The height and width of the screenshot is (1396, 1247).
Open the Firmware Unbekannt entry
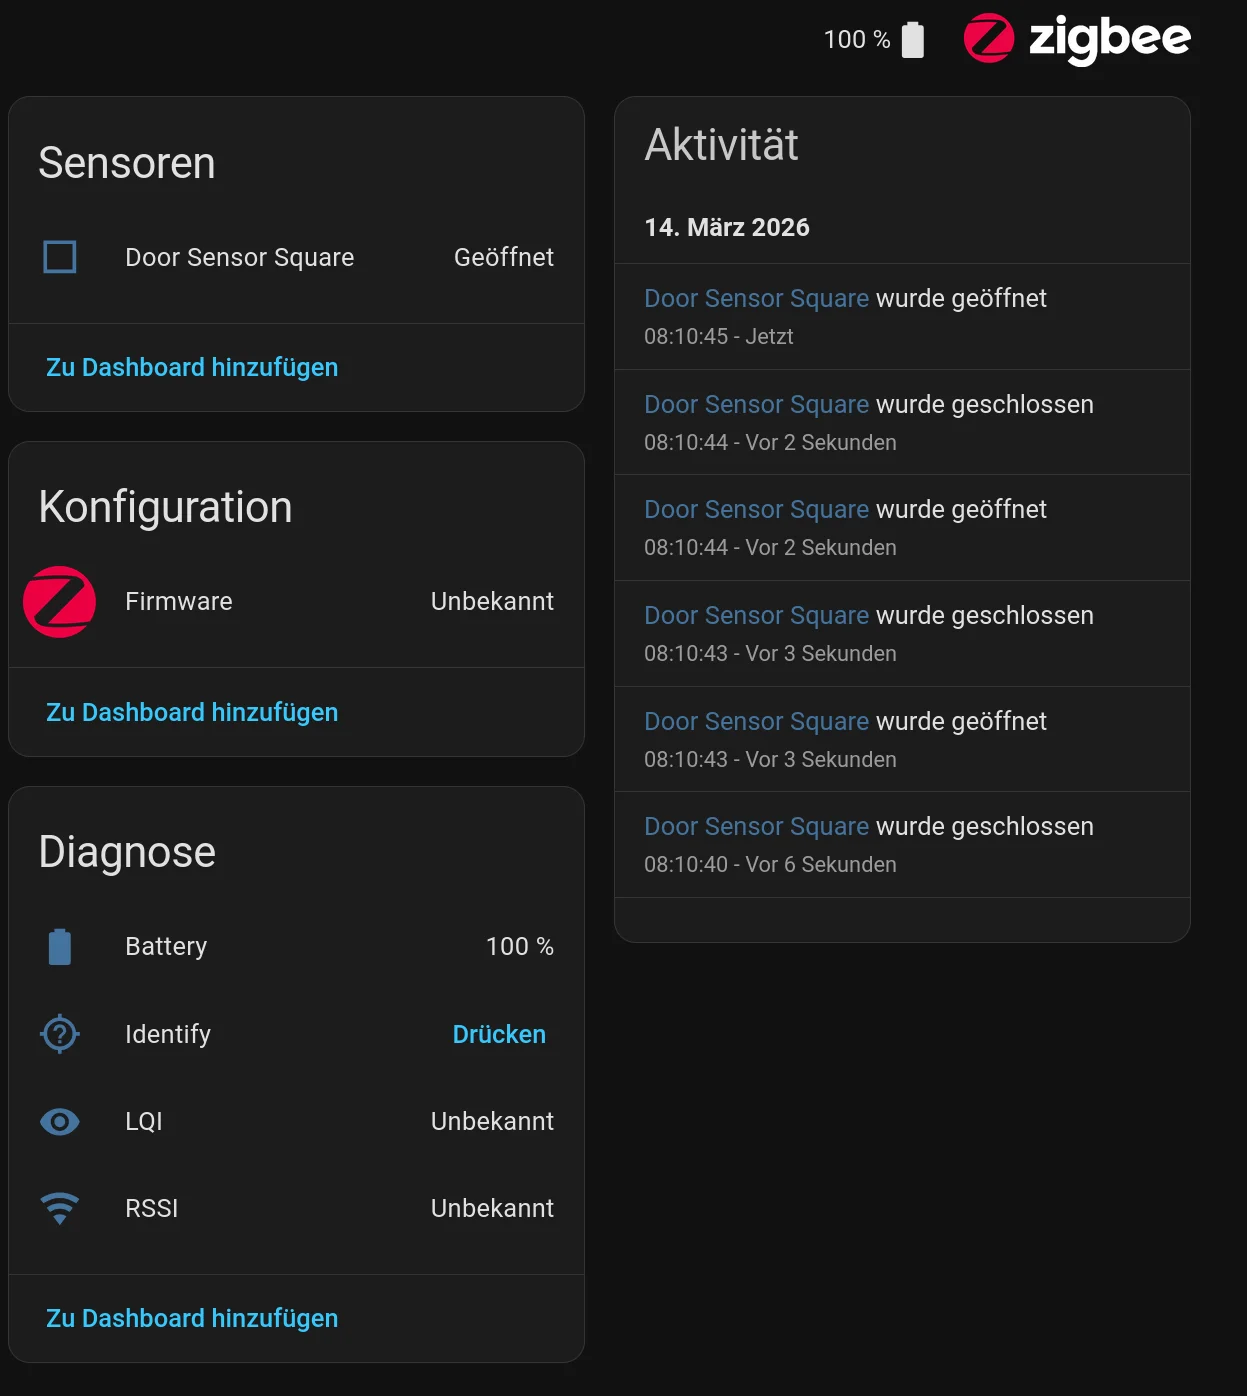click(492, 602)
